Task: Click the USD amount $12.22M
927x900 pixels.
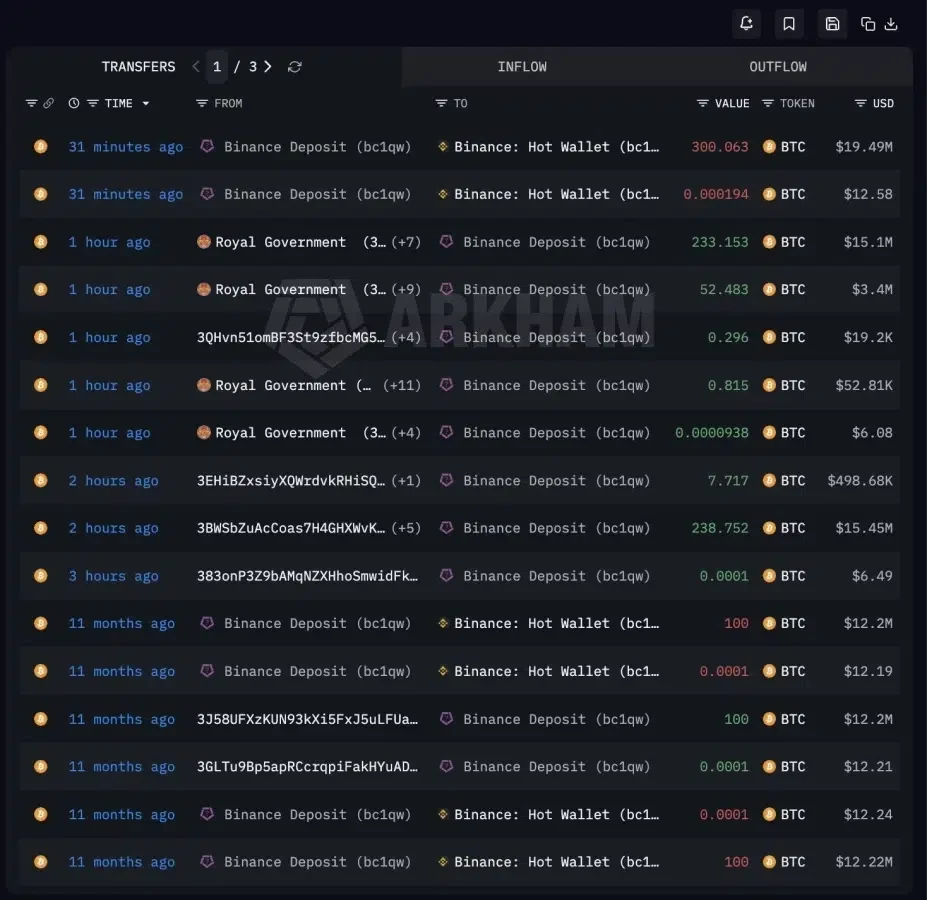Action: tap(864, 862)
